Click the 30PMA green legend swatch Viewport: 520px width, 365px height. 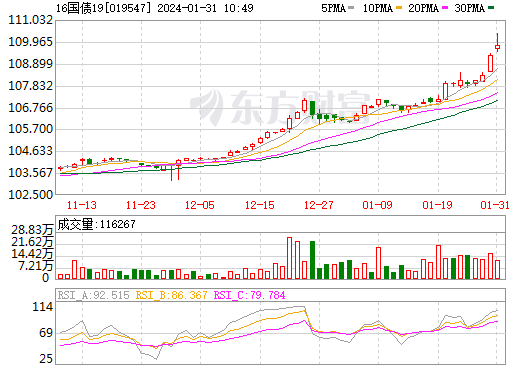[x=491, y=8]
